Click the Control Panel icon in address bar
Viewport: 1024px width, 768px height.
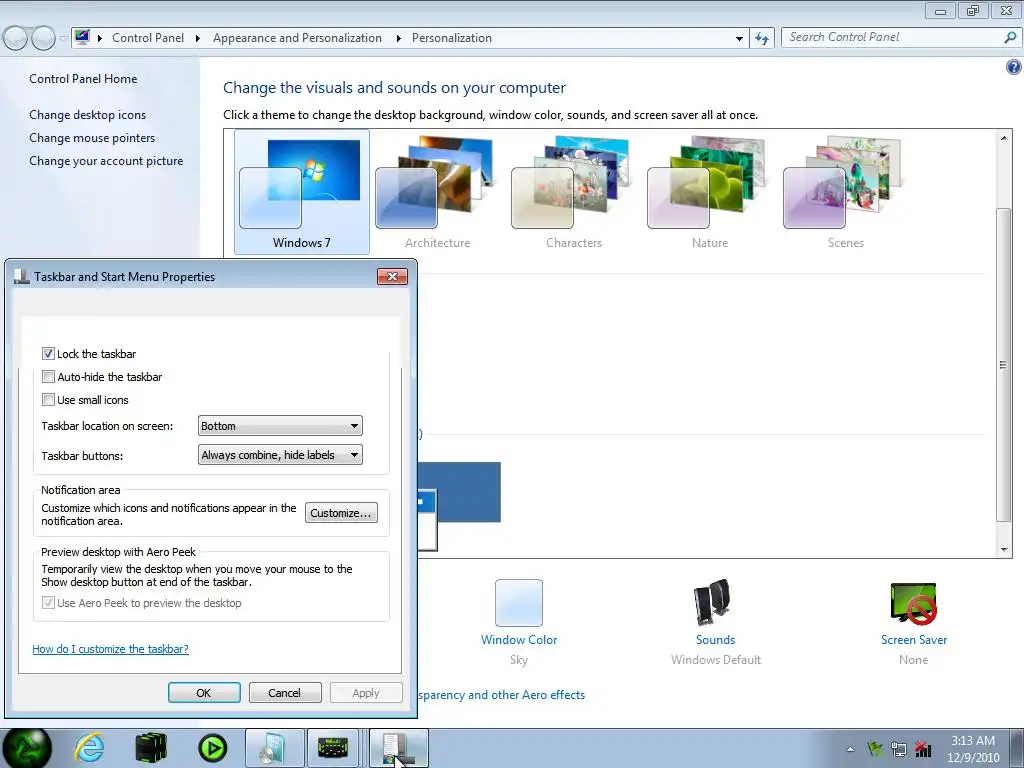coord(82,37)
